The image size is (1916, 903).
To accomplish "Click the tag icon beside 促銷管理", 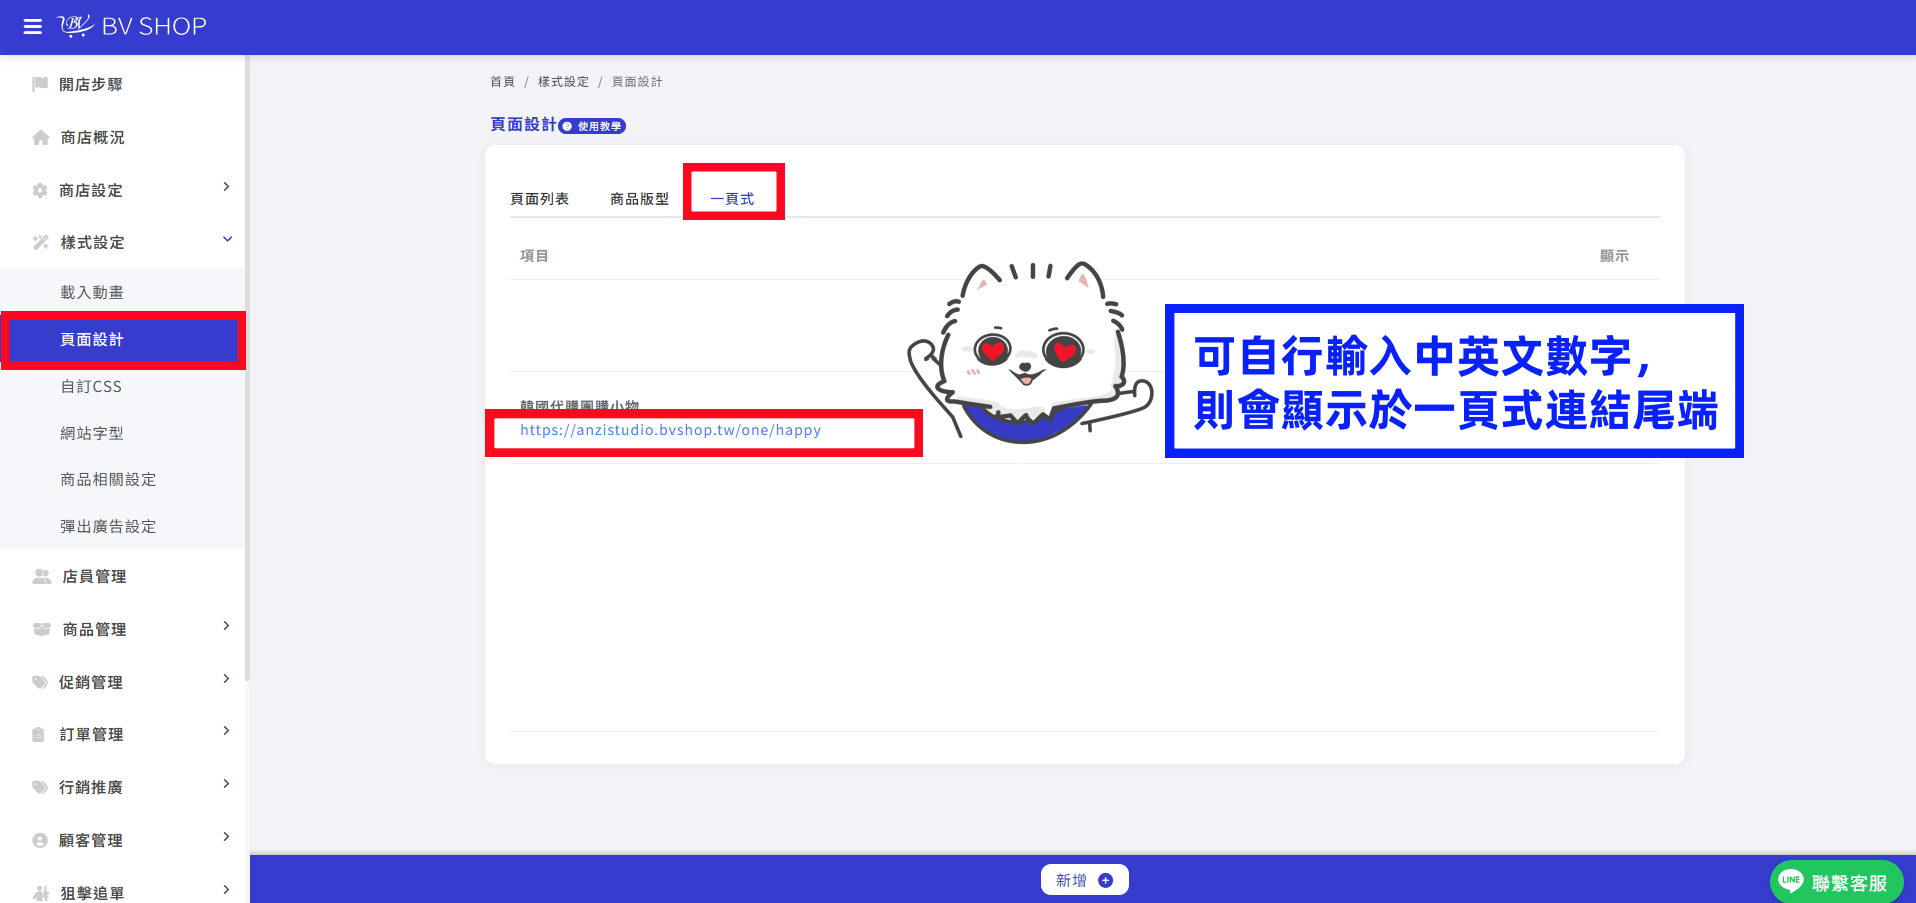I will 40,682.
